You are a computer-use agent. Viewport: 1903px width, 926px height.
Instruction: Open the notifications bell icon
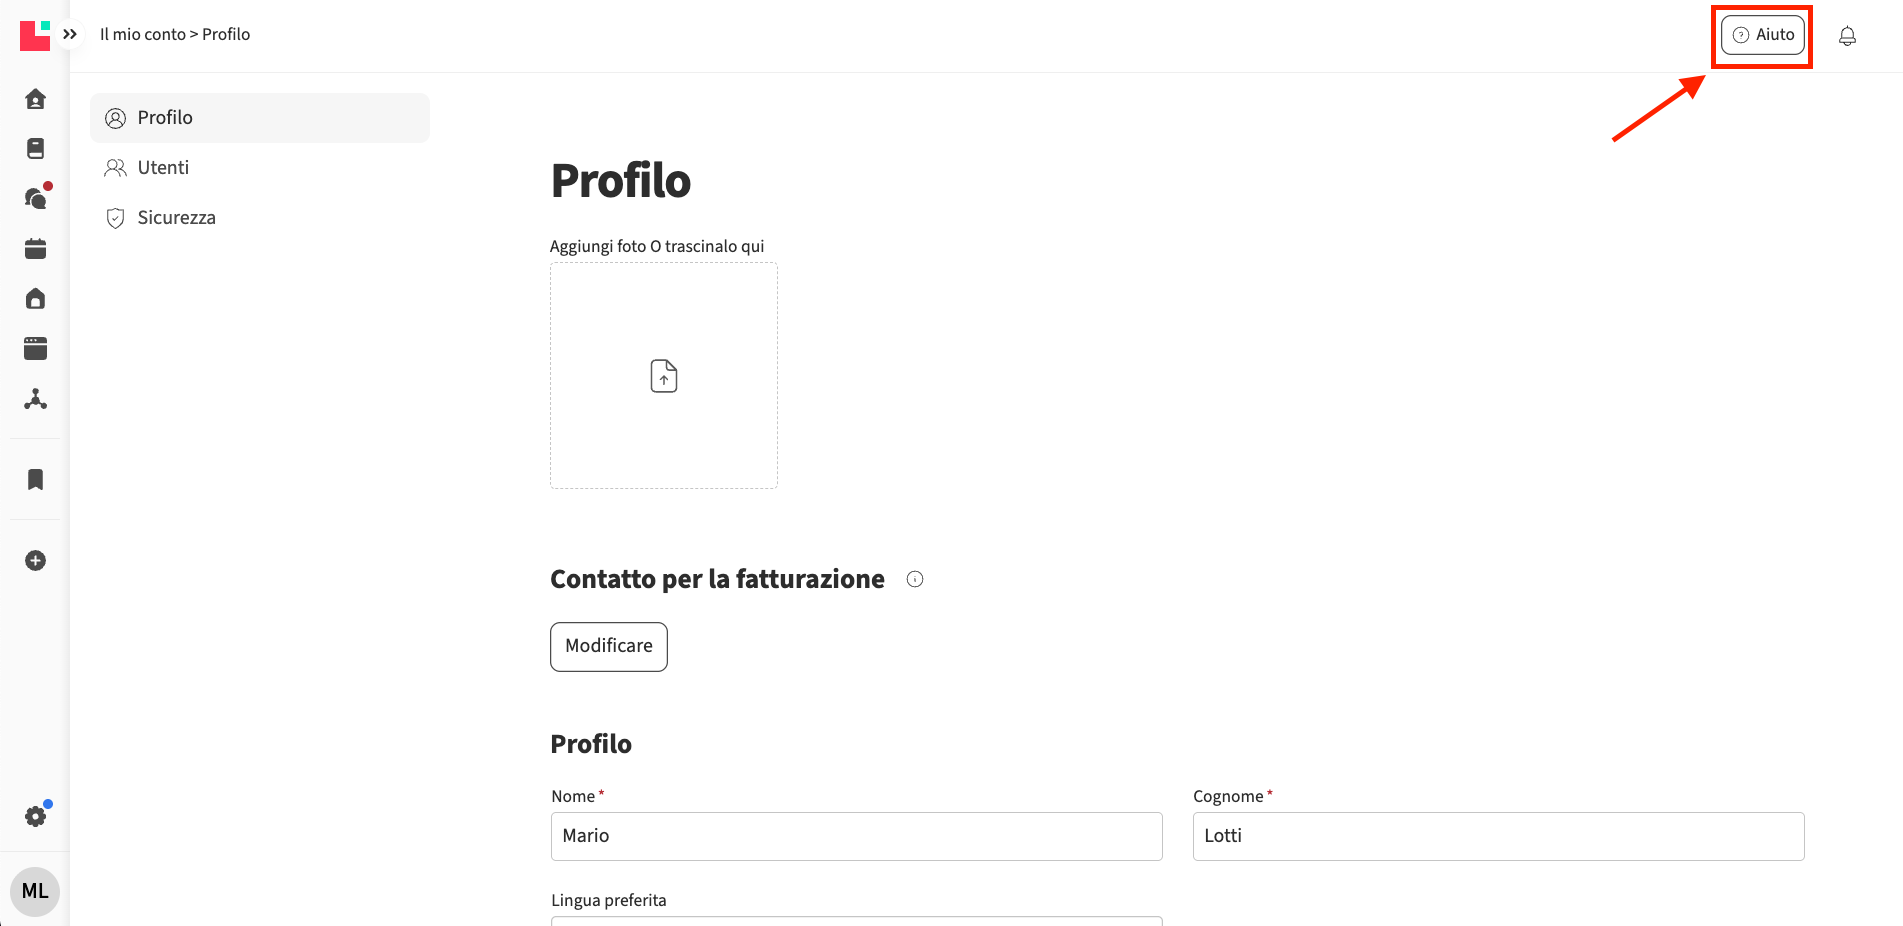click(x=1847, y=35)
